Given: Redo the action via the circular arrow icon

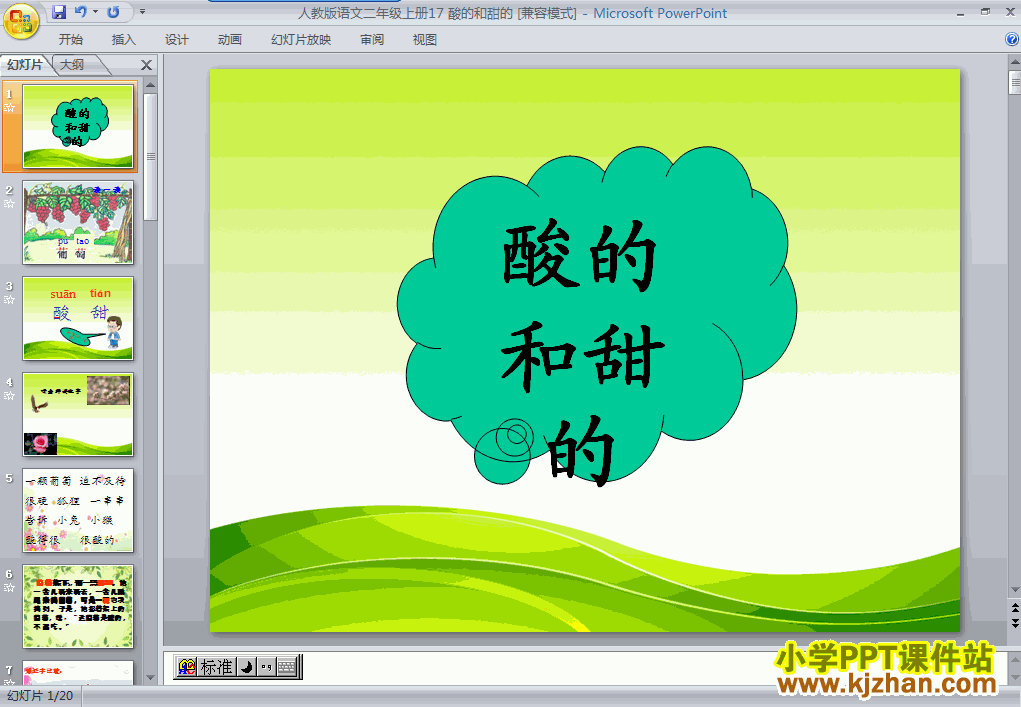Looking at the screenshot, I should [113, 12].
